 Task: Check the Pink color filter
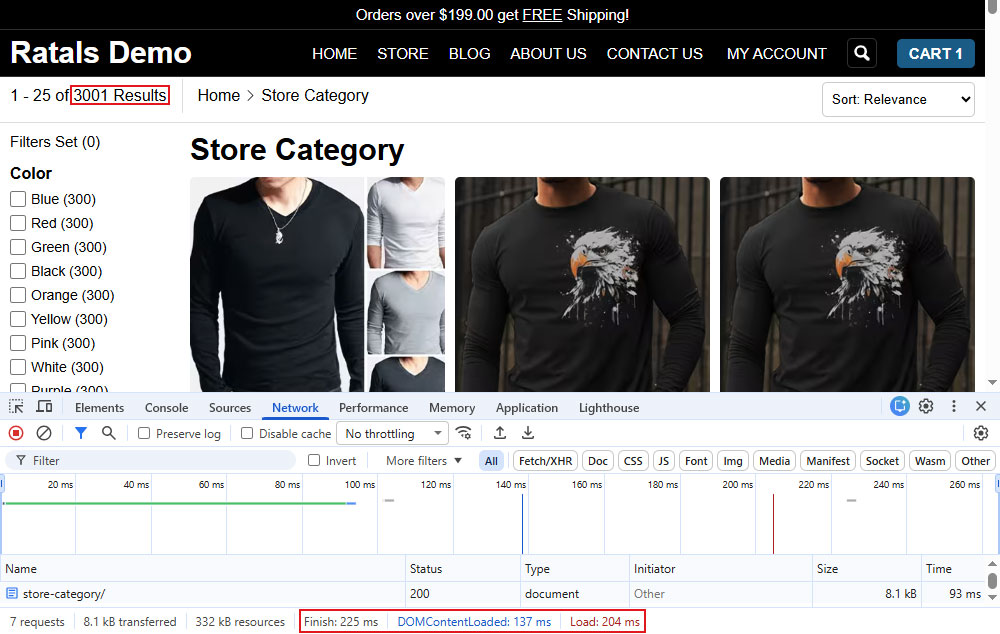coord(18,343)
